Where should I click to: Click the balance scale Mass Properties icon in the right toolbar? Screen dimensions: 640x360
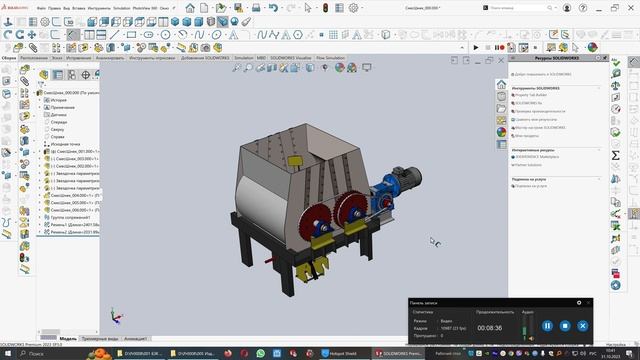point(616,86)
